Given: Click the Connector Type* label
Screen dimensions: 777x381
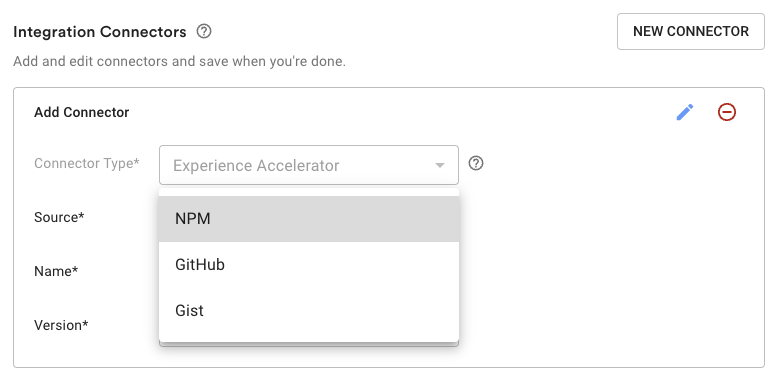Looking at the screenshot, I should (x=87, y=163).
